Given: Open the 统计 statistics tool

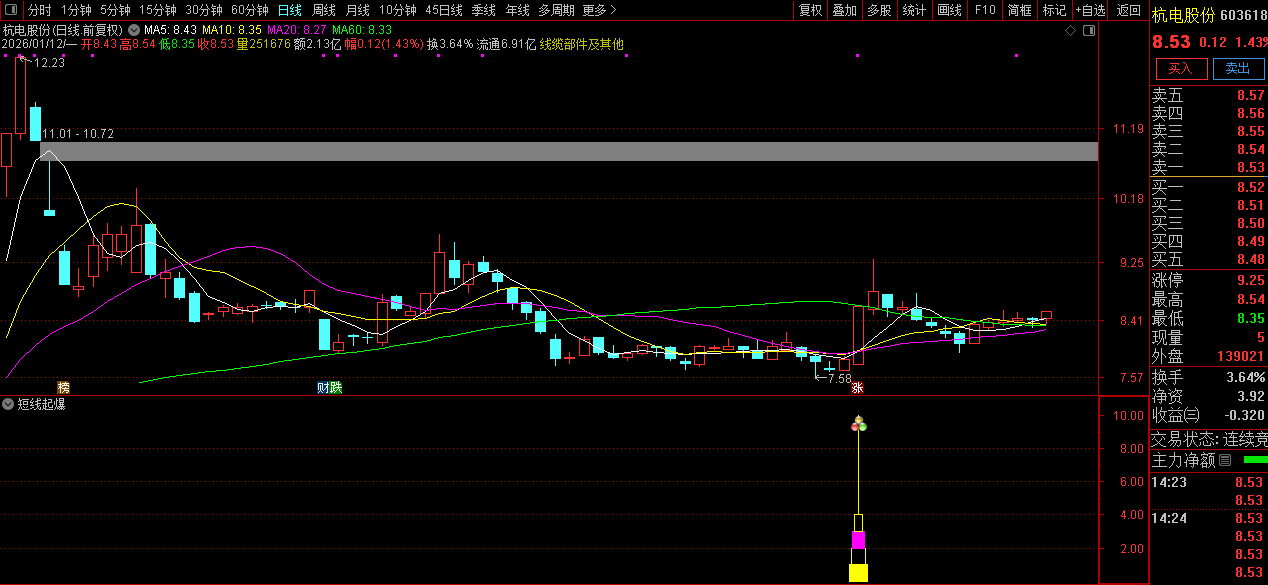Looking at the screenshot, I should pyautogui.click(x=914, y=10).
